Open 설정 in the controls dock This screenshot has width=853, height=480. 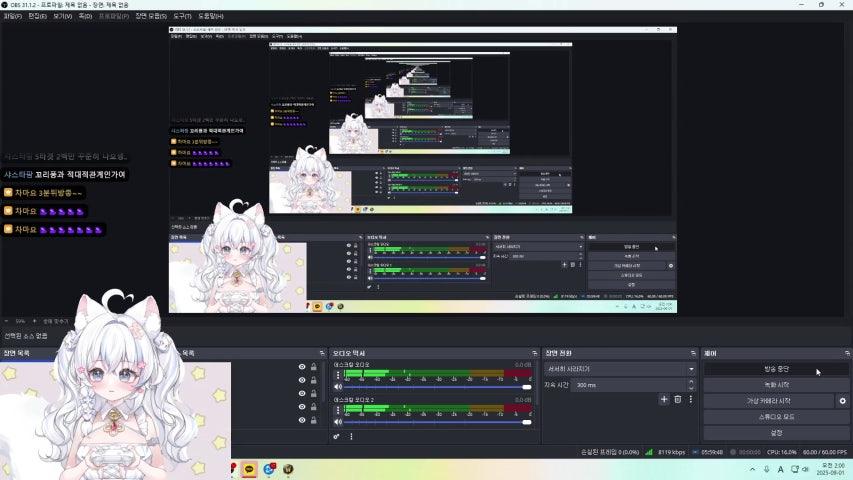776,433
